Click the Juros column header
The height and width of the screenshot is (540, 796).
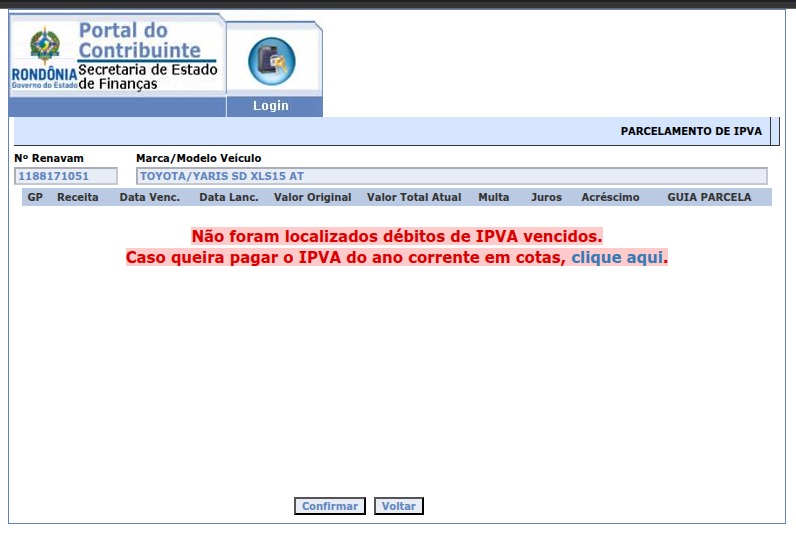click(x=546, y=198)
